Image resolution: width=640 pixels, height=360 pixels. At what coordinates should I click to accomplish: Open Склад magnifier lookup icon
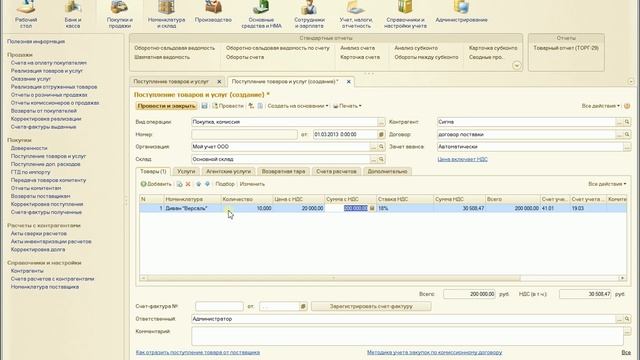point(381,159)
